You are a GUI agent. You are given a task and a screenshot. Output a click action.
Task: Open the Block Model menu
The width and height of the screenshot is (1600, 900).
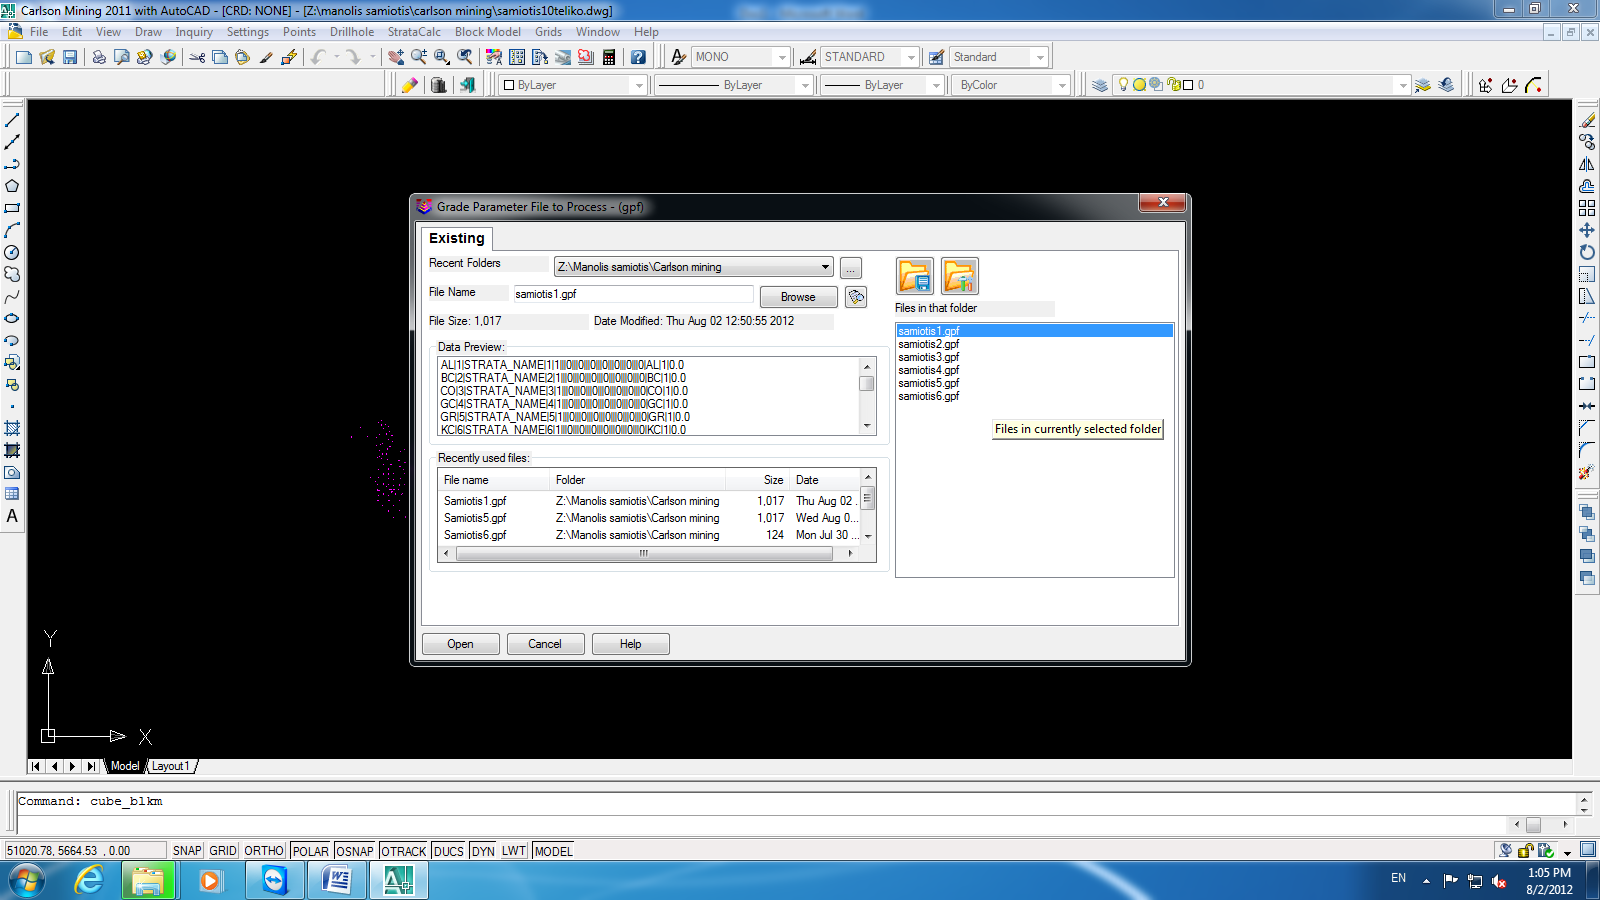pyautogui.click(x=488, y=32)
